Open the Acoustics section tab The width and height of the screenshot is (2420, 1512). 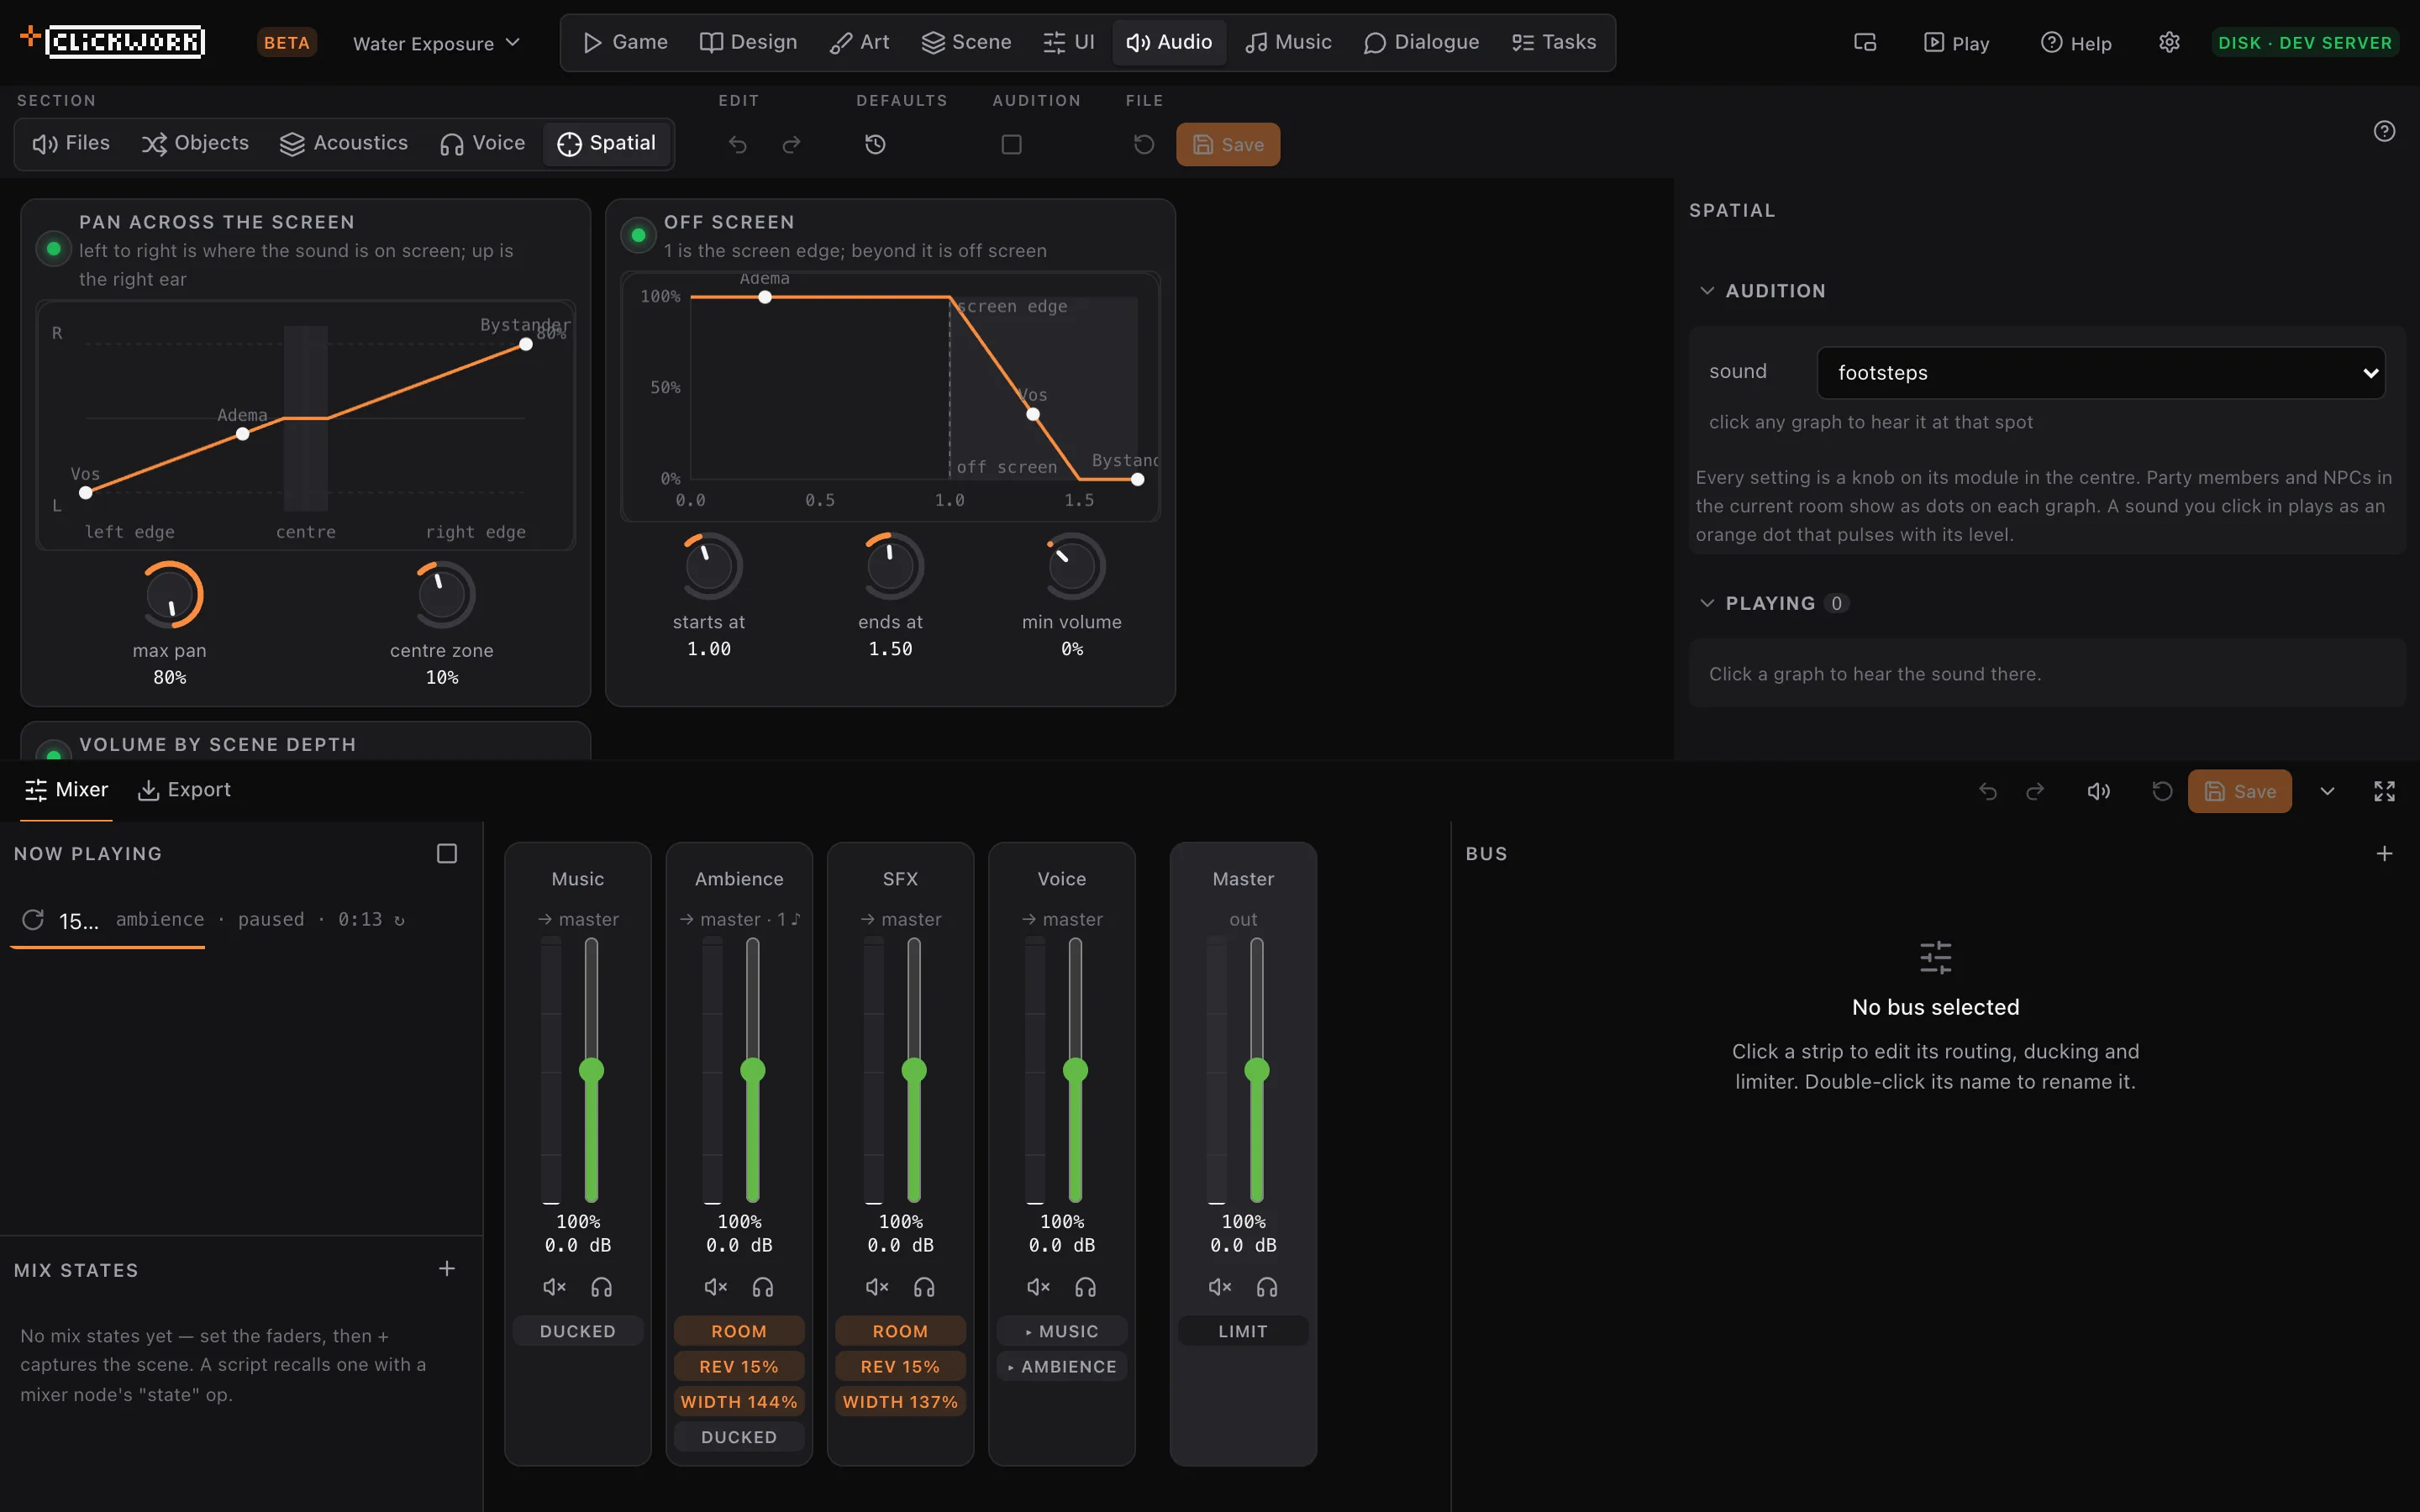[x=344, y=143]
